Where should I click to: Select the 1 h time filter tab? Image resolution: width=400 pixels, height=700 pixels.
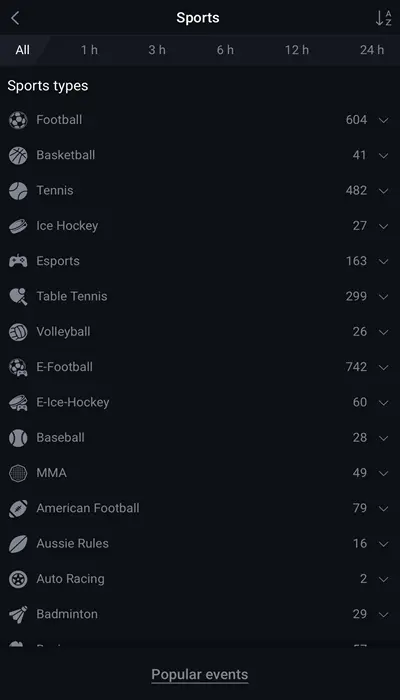(x=89, y=50)
